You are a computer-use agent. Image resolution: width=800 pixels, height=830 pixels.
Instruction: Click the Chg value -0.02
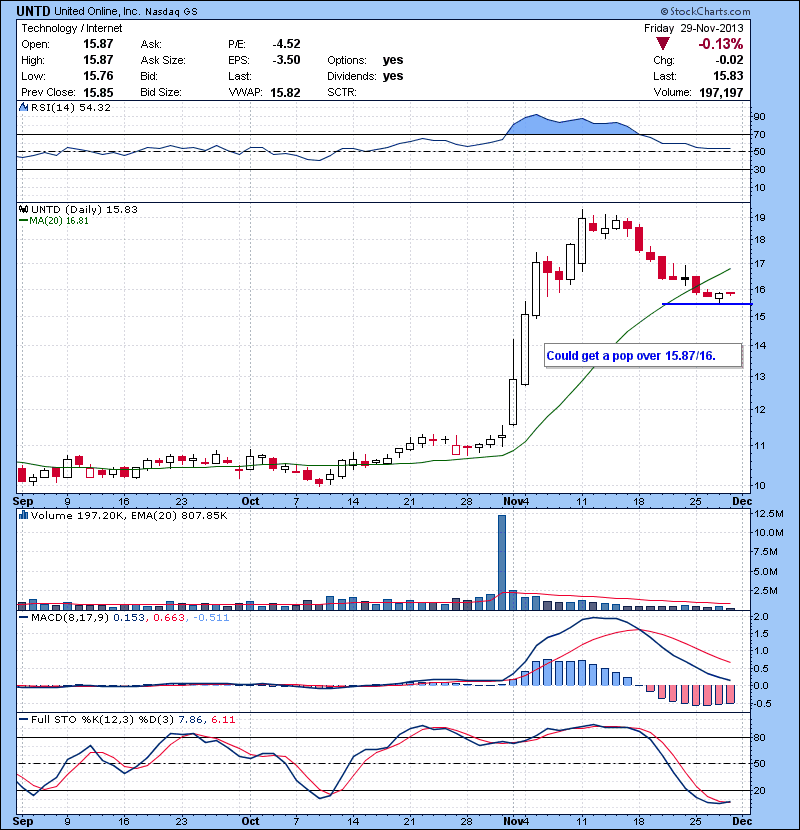tap(730, 60)
